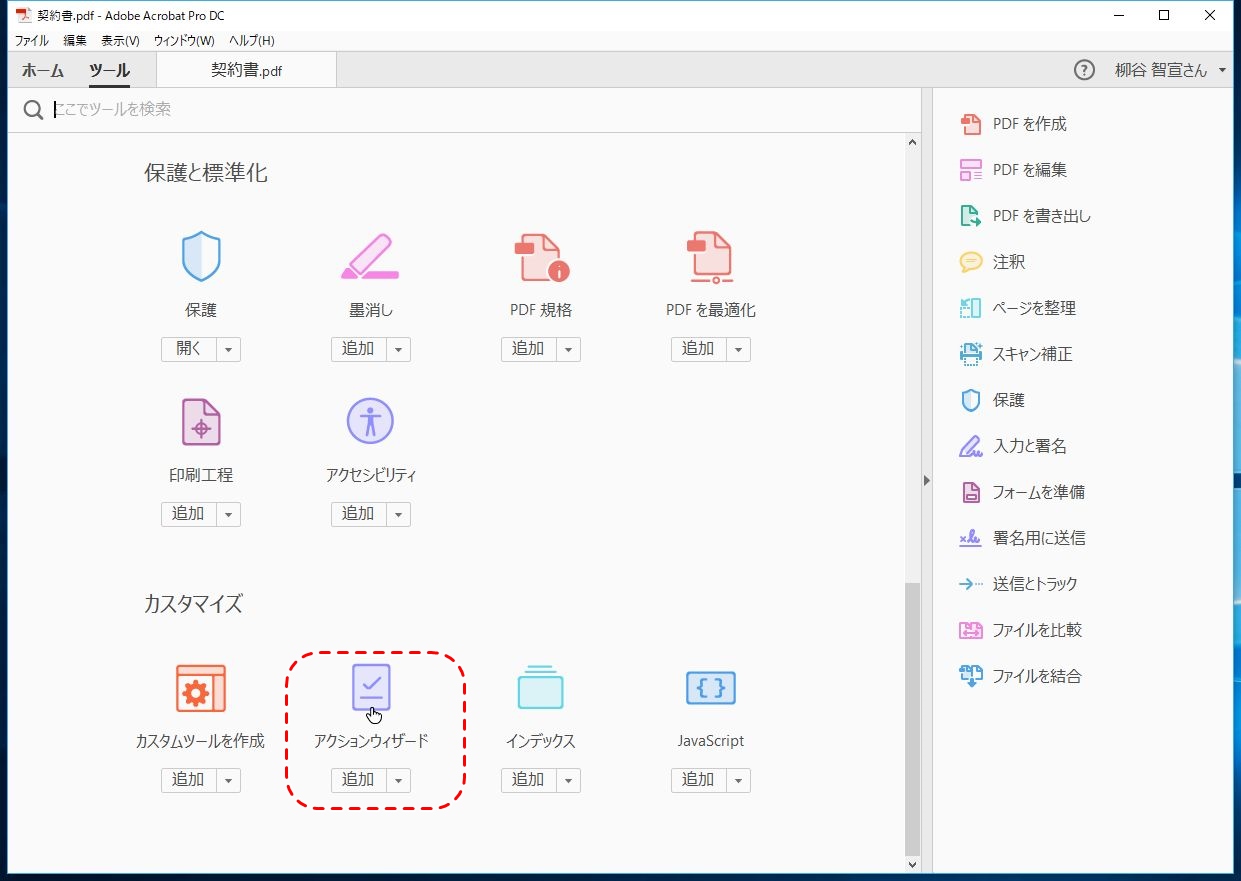This screenshot has width=1241, height=881.
Task: Open the ヘルプ(H) menu
Action: (x=251, y=41)
